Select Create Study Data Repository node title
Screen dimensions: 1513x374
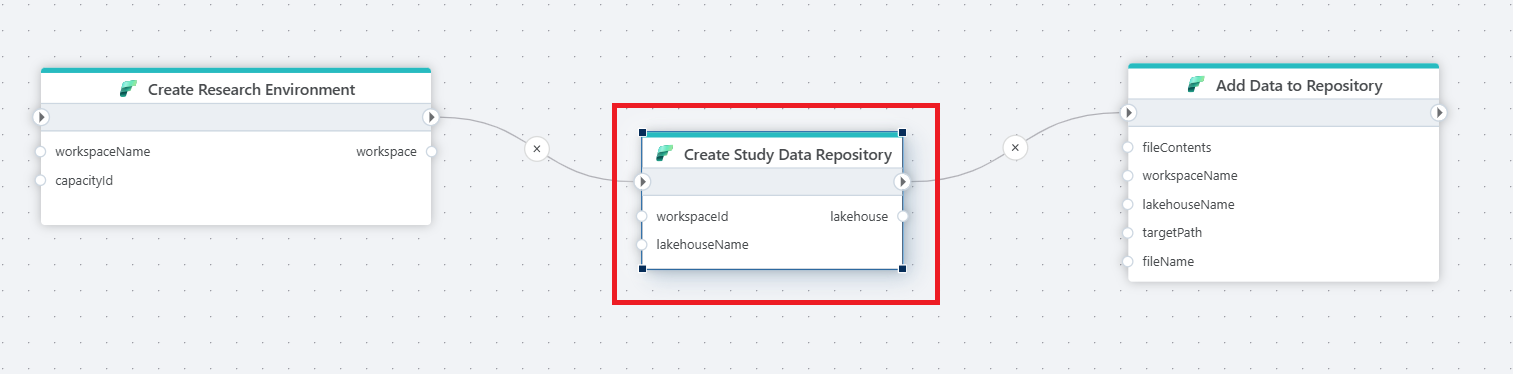(x=788, y=154)
